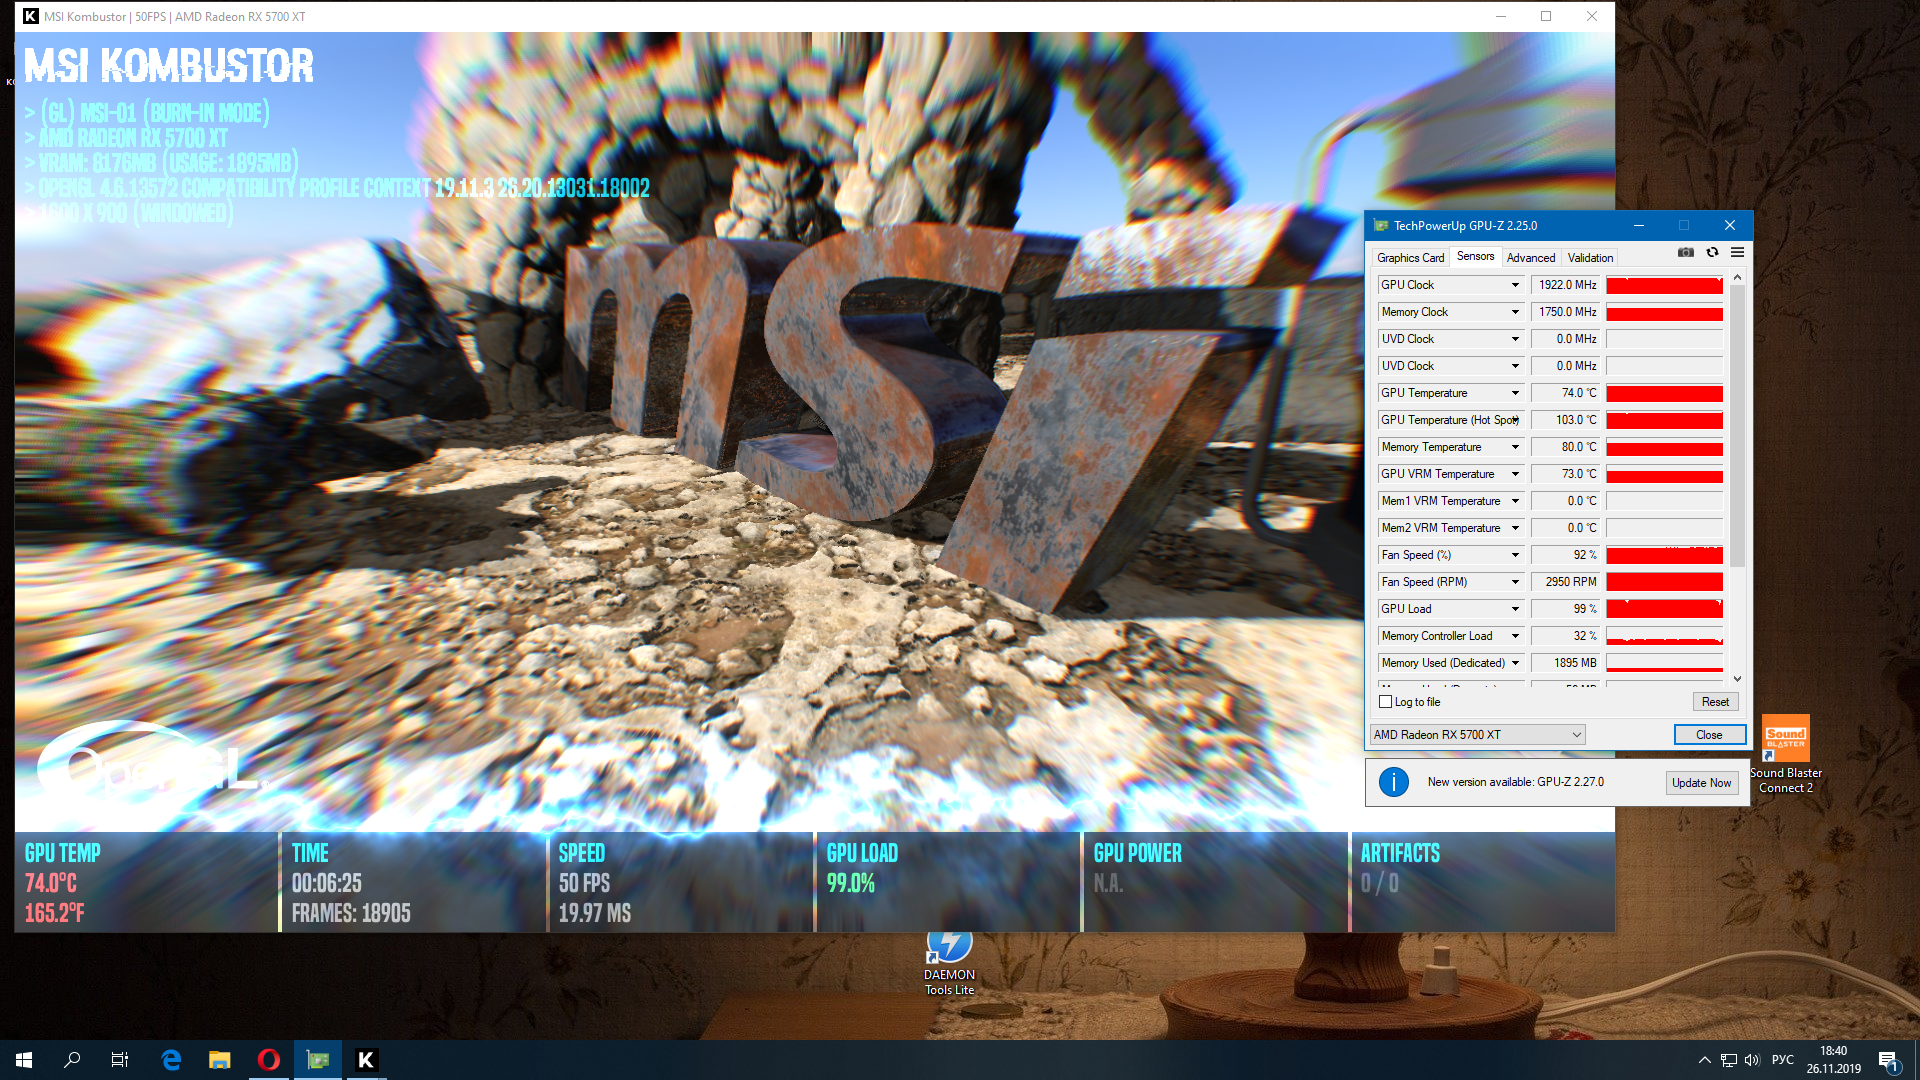Open the Windows notification center icon
1920x1080 pixels.
(1887, 1060)
